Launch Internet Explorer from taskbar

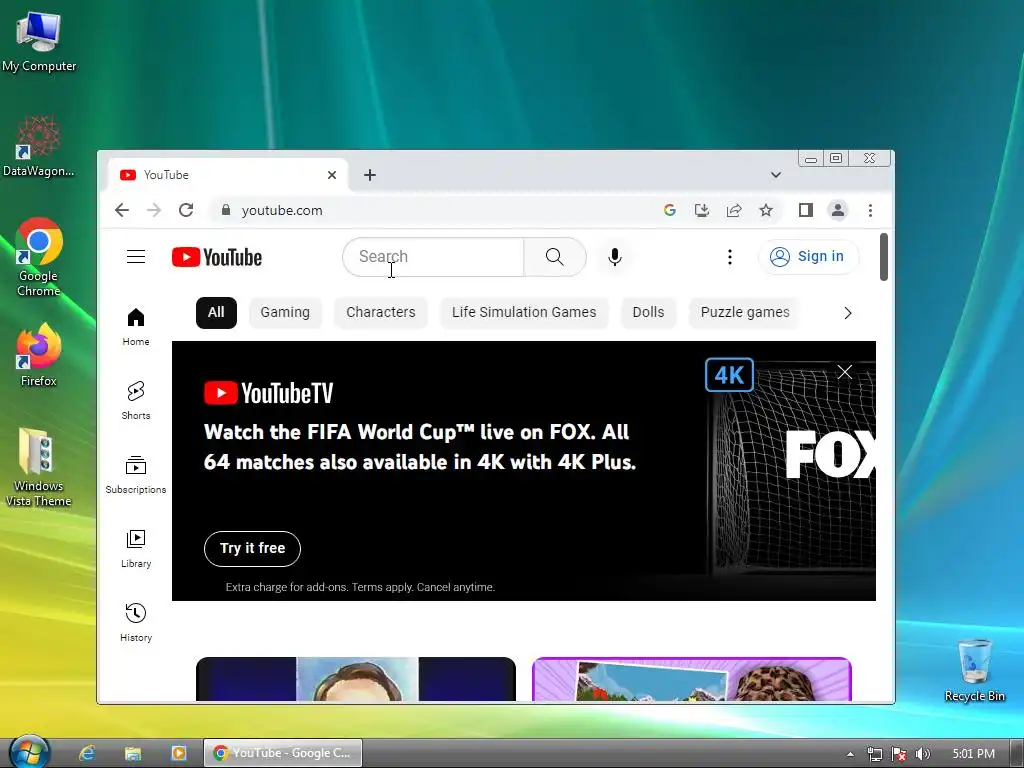[88, 753]
